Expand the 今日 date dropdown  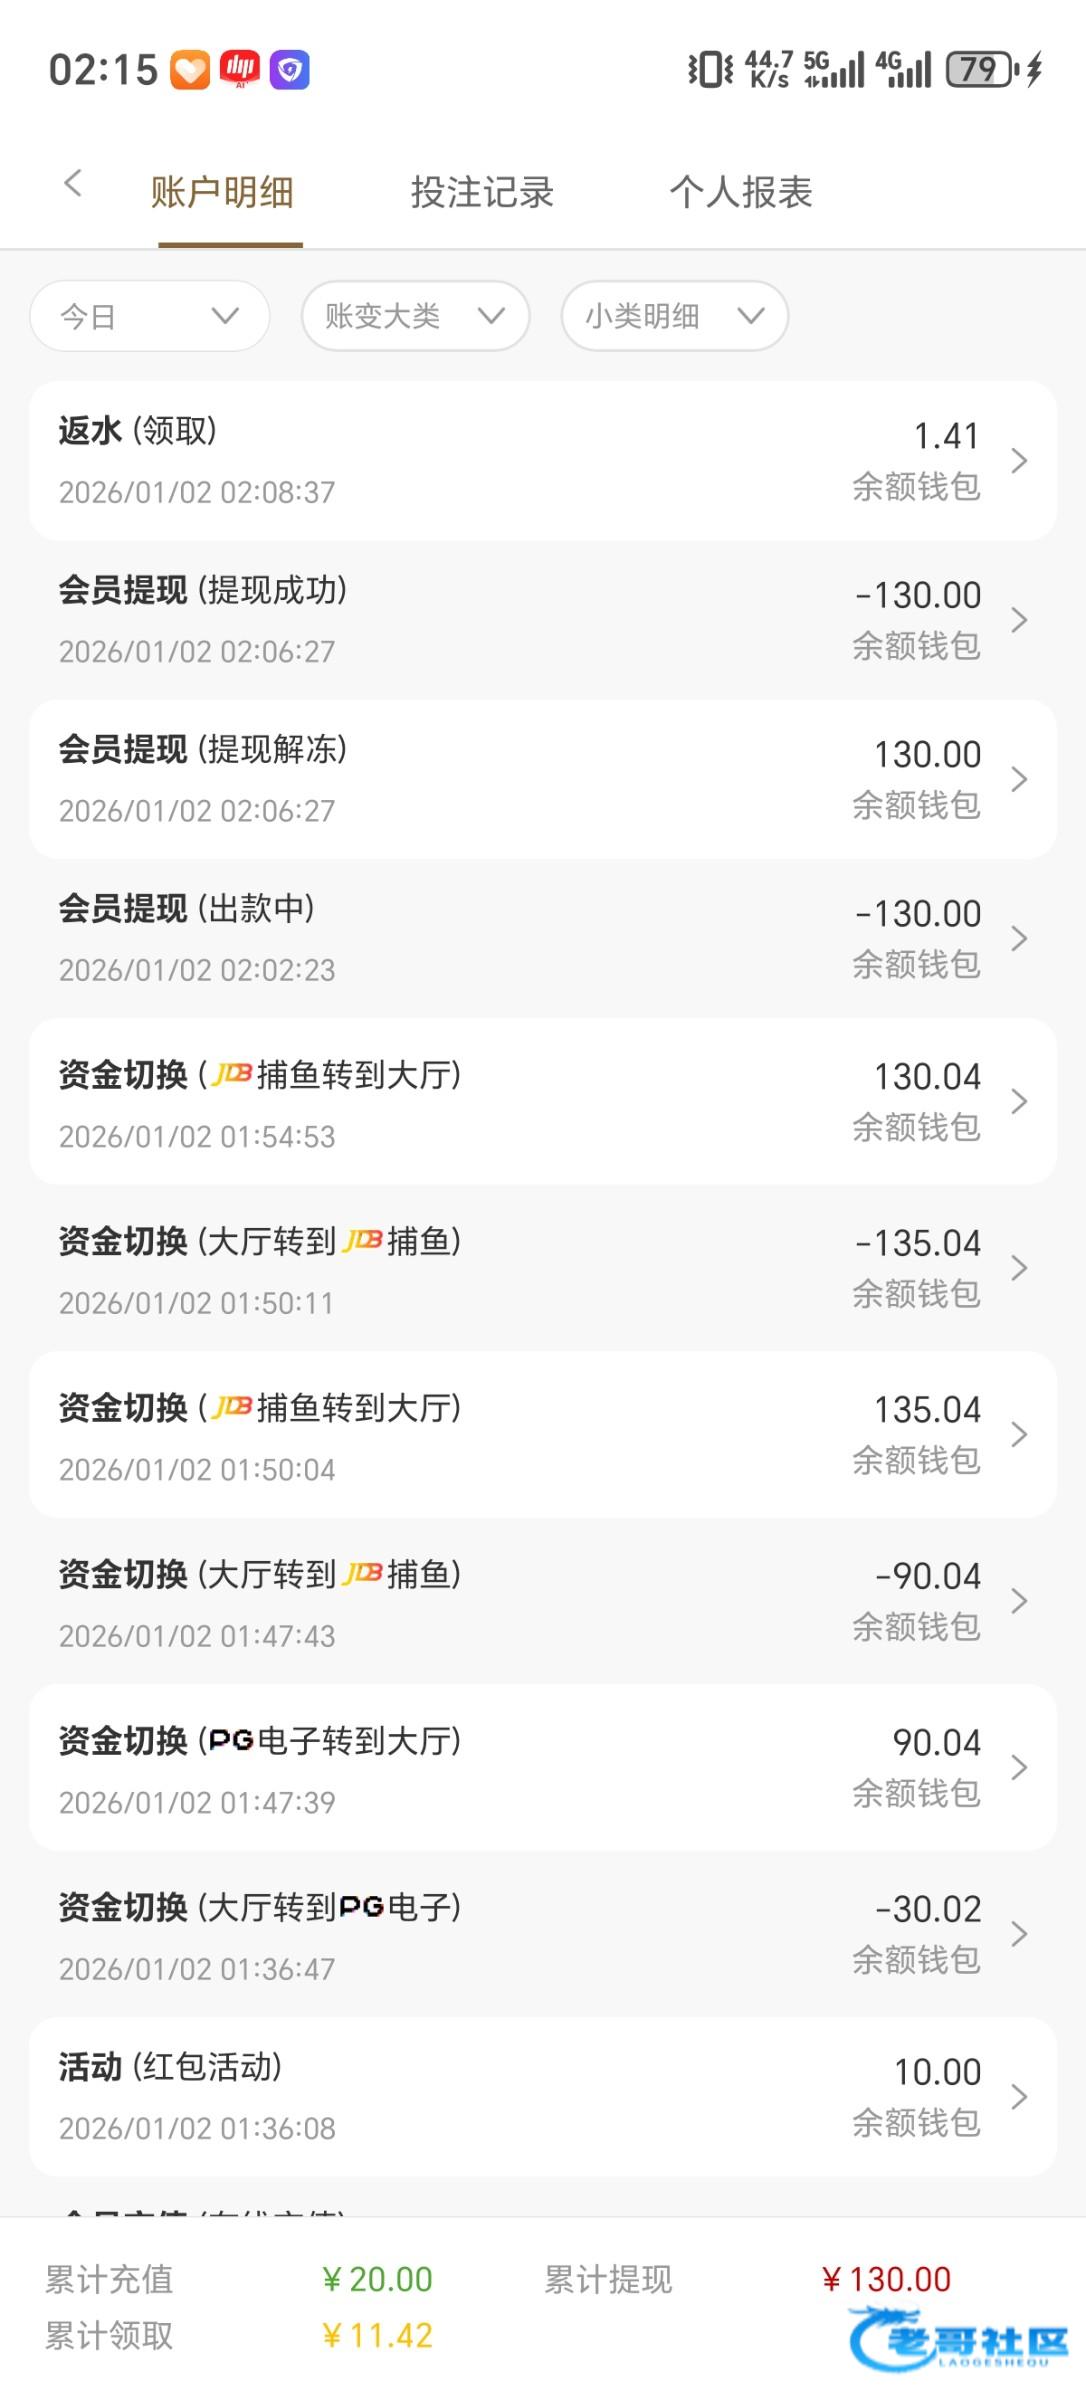tap(150, 316)
